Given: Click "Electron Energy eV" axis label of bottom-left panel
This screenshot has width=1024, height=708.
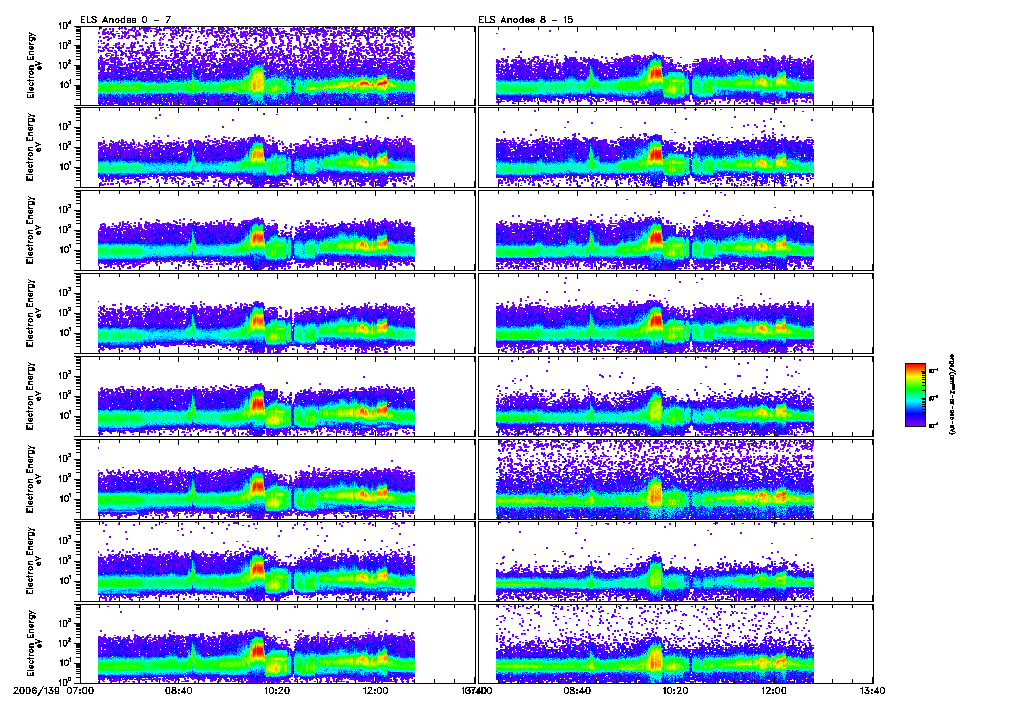Looking at the screenshot, I should click(34, 643).
